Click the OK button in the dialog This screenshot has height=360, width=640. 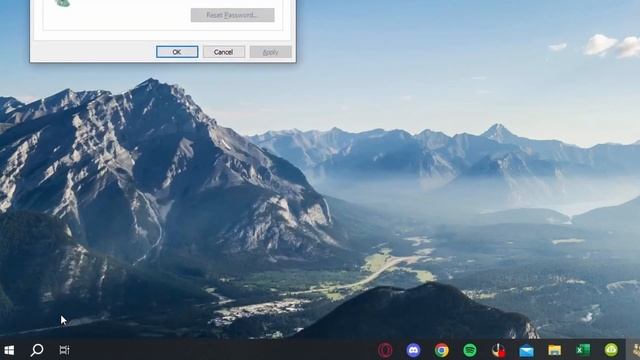177,52
